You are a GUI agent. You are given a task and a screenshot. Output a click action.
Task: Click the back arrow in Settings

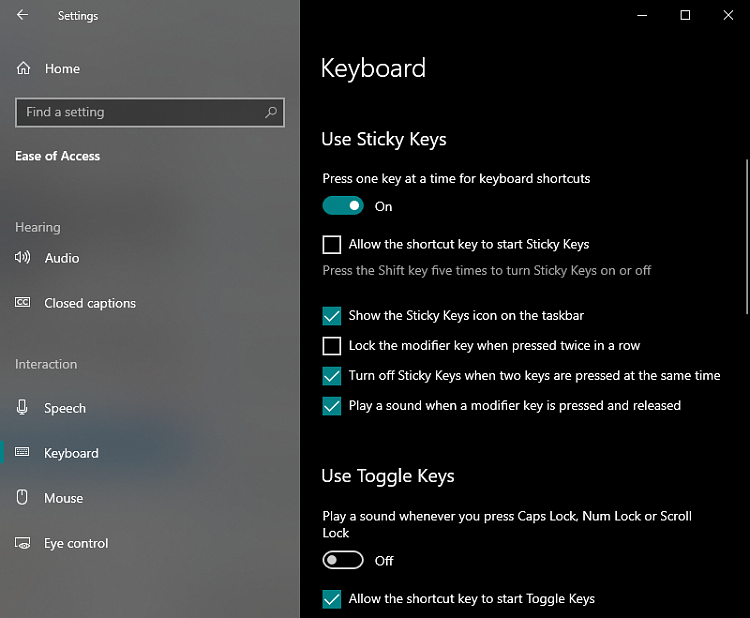(22, 15)
